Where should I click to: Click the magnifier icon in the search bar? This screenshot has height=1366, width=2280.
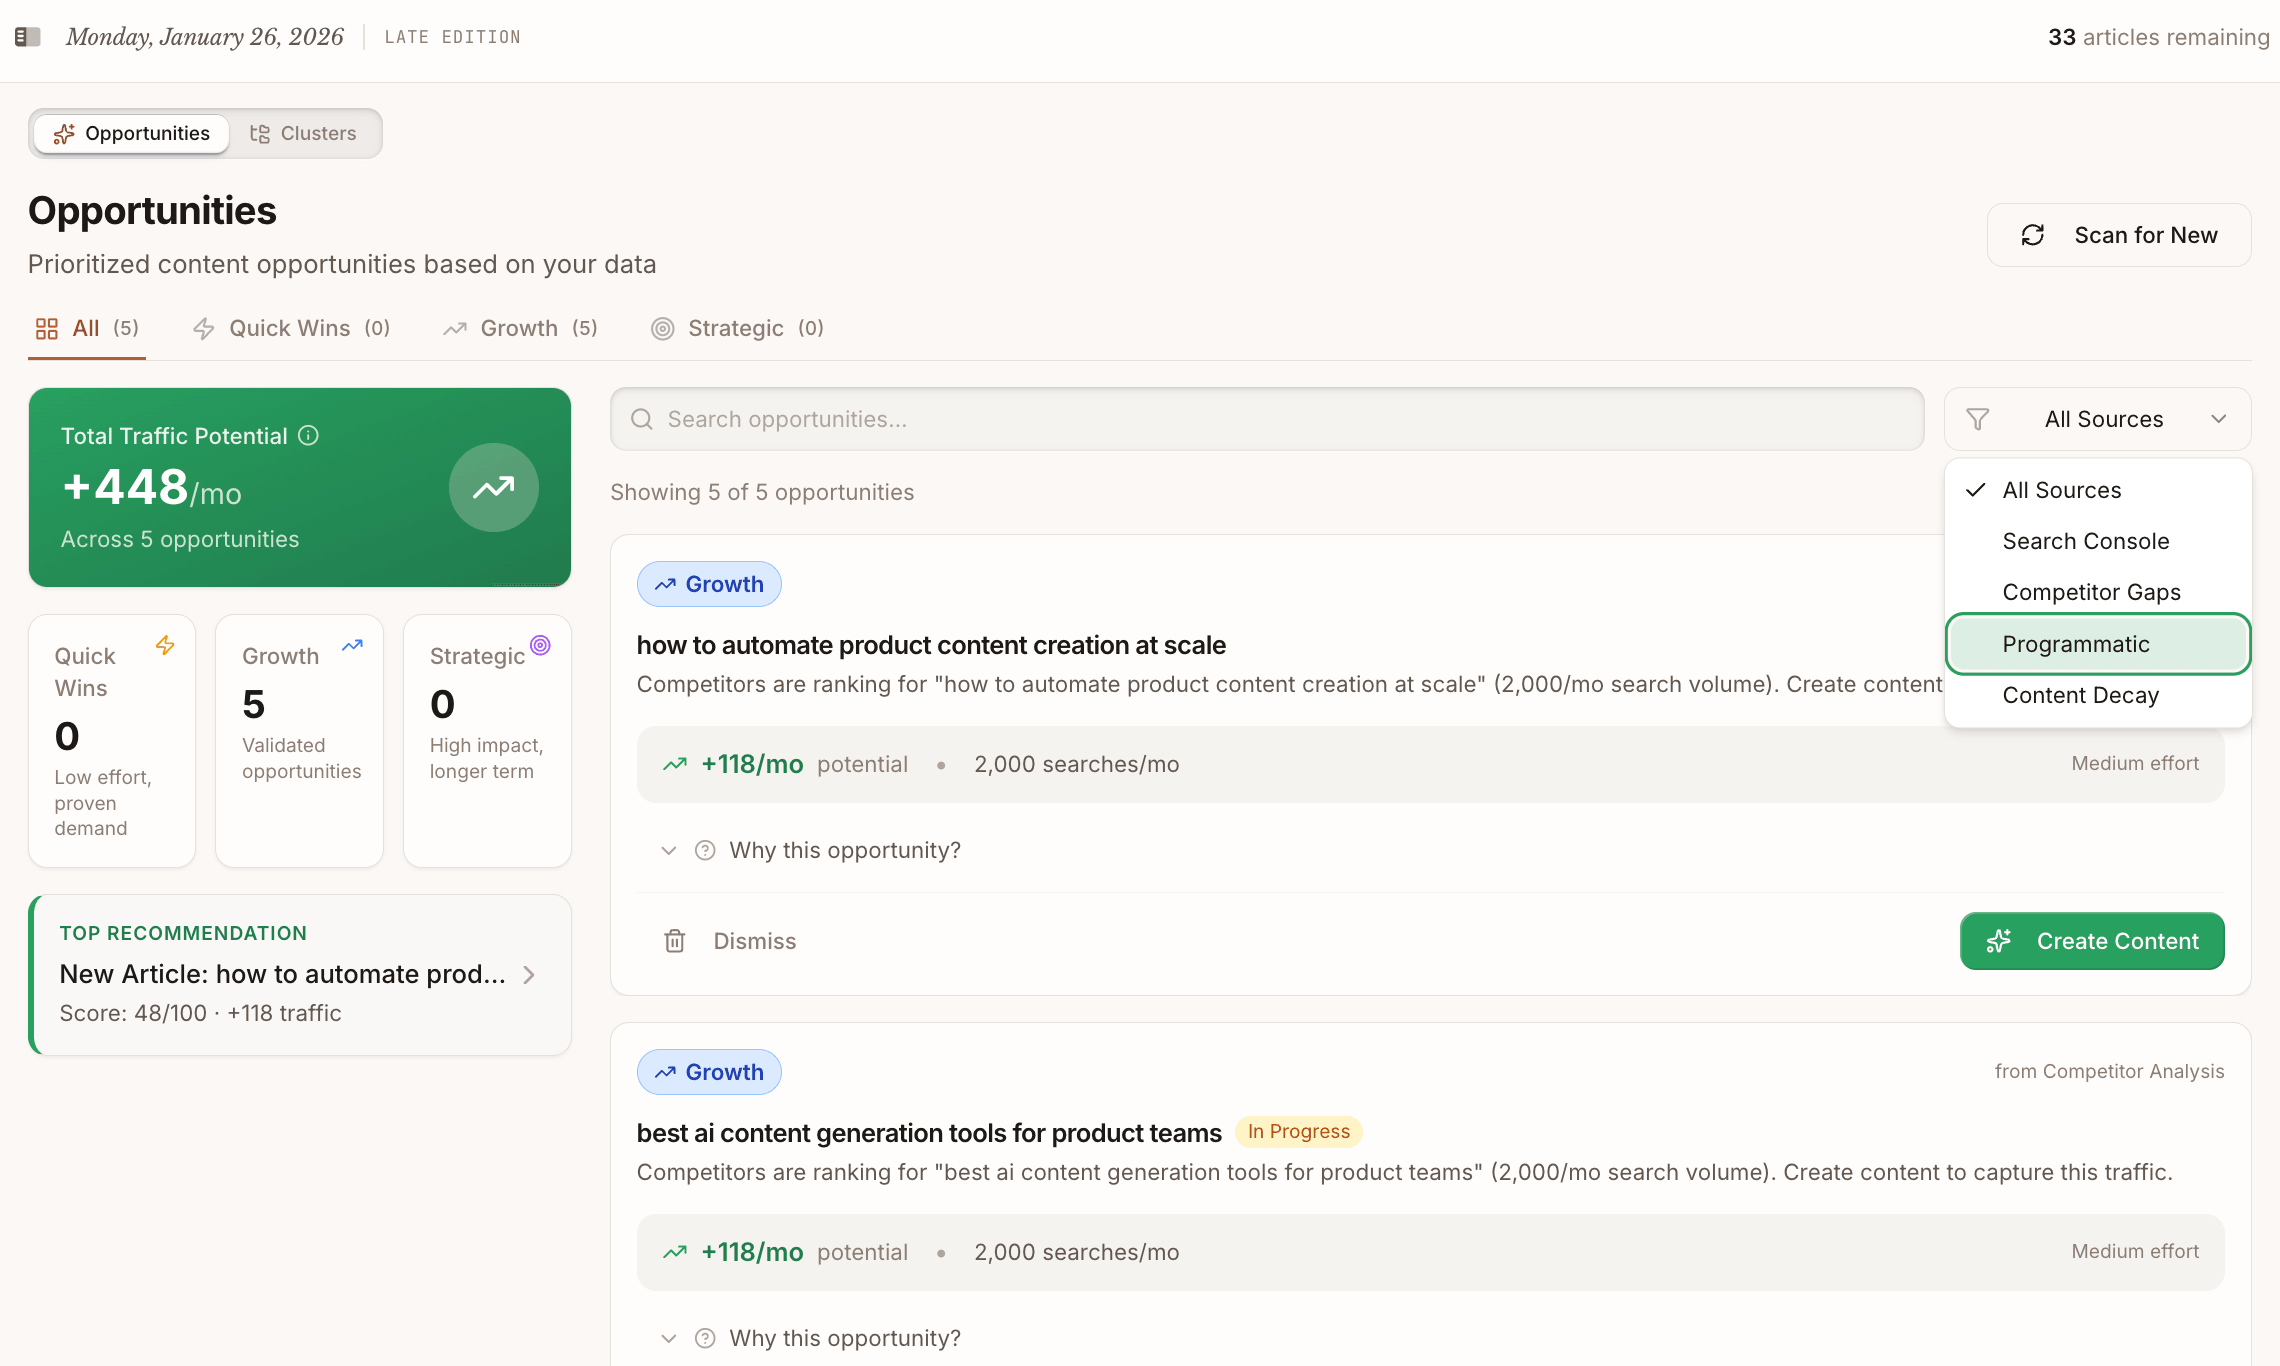click(x=641, y=418)
